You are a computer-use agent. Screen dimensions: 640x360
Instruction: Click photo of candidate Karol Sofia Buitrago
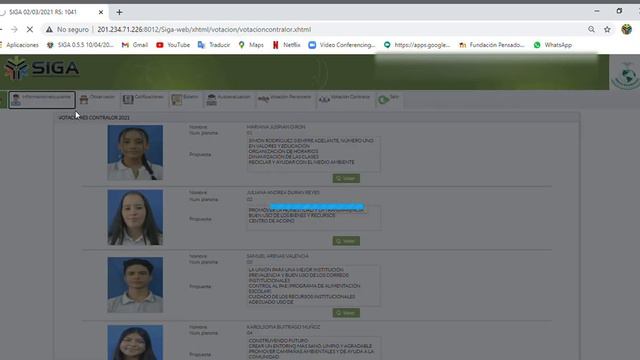pos(135,342)
